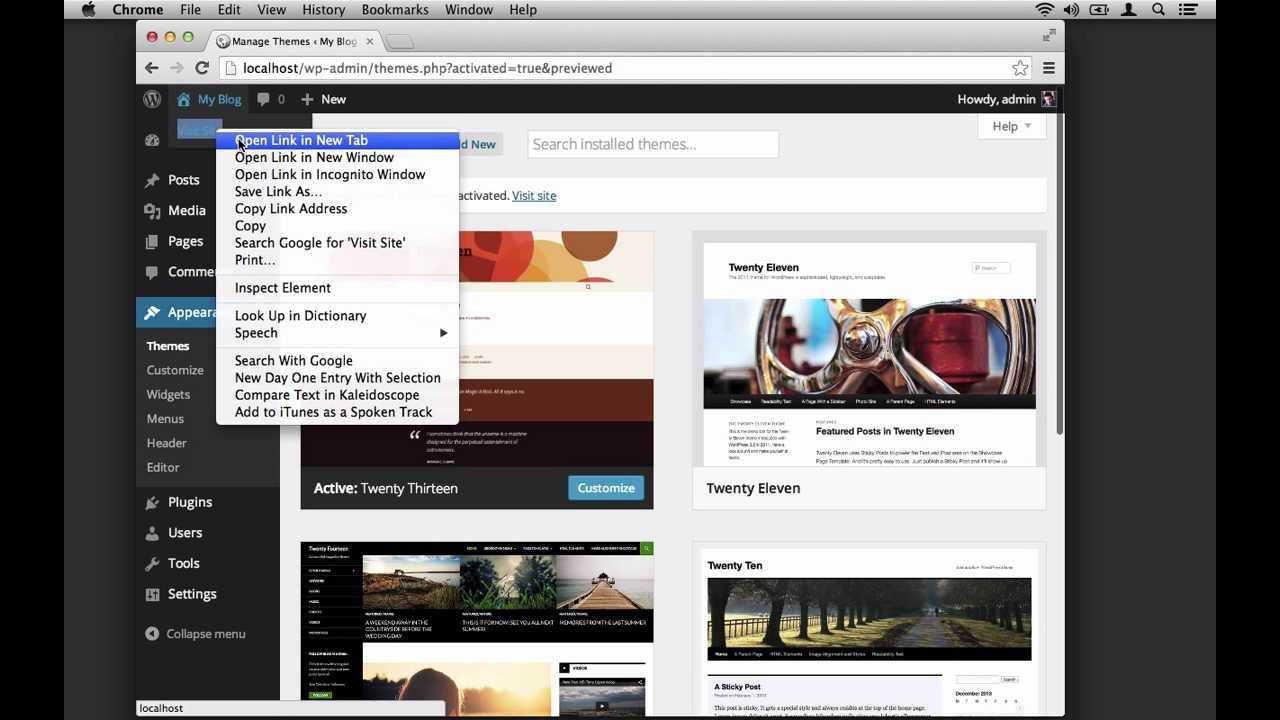Choose Search Google for 'Visit Site'
Viewport: 1280px width, 720px height.
[x=338, y=243]
